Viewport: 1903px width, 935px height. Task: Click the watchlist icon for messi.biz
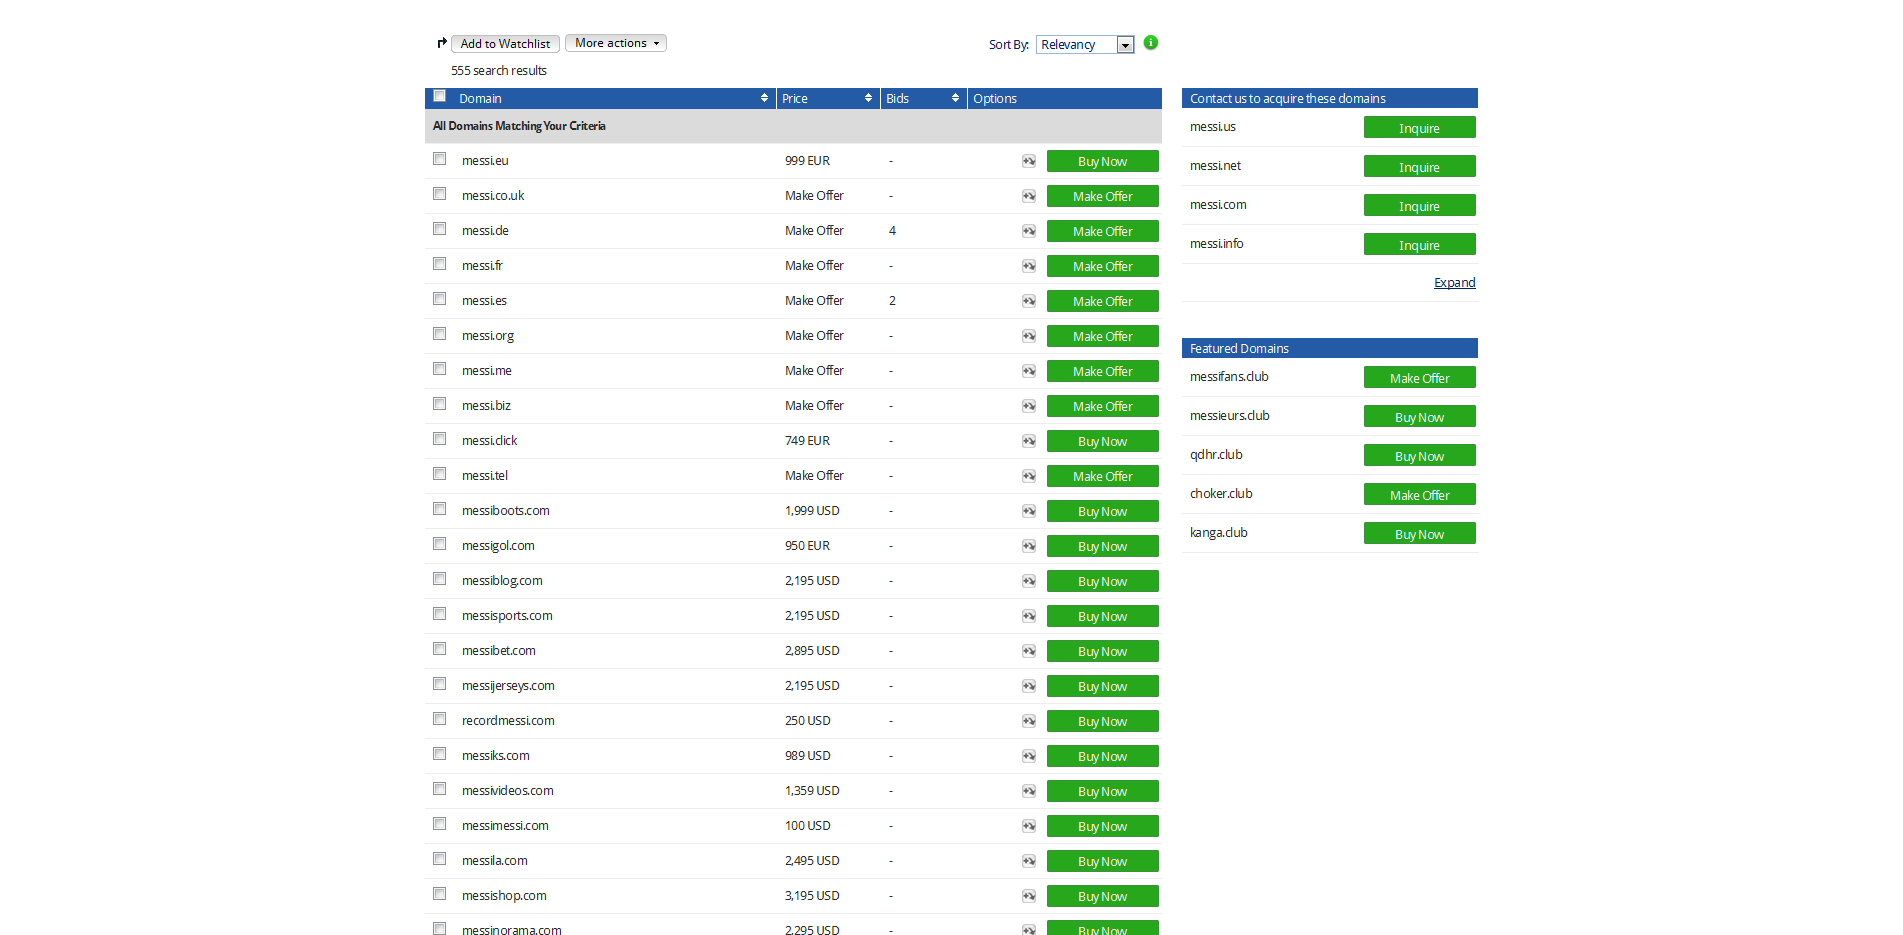pos(1029,406)
